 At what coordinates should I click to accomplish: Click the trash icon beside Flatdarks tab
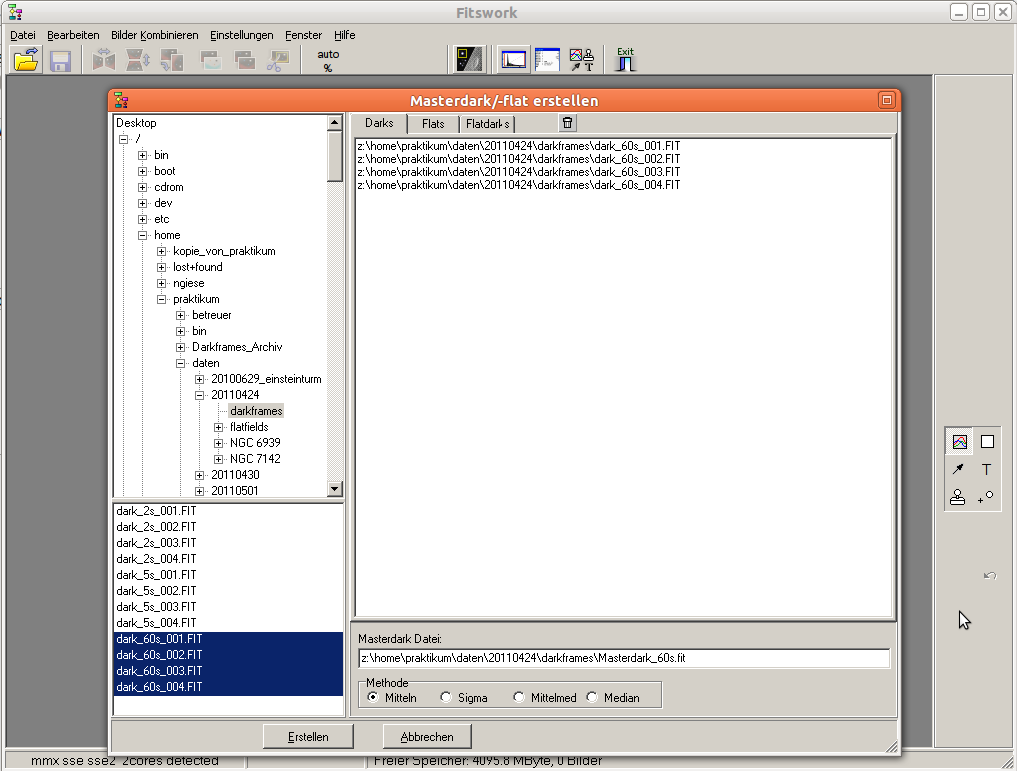click(x=568, y=123)
